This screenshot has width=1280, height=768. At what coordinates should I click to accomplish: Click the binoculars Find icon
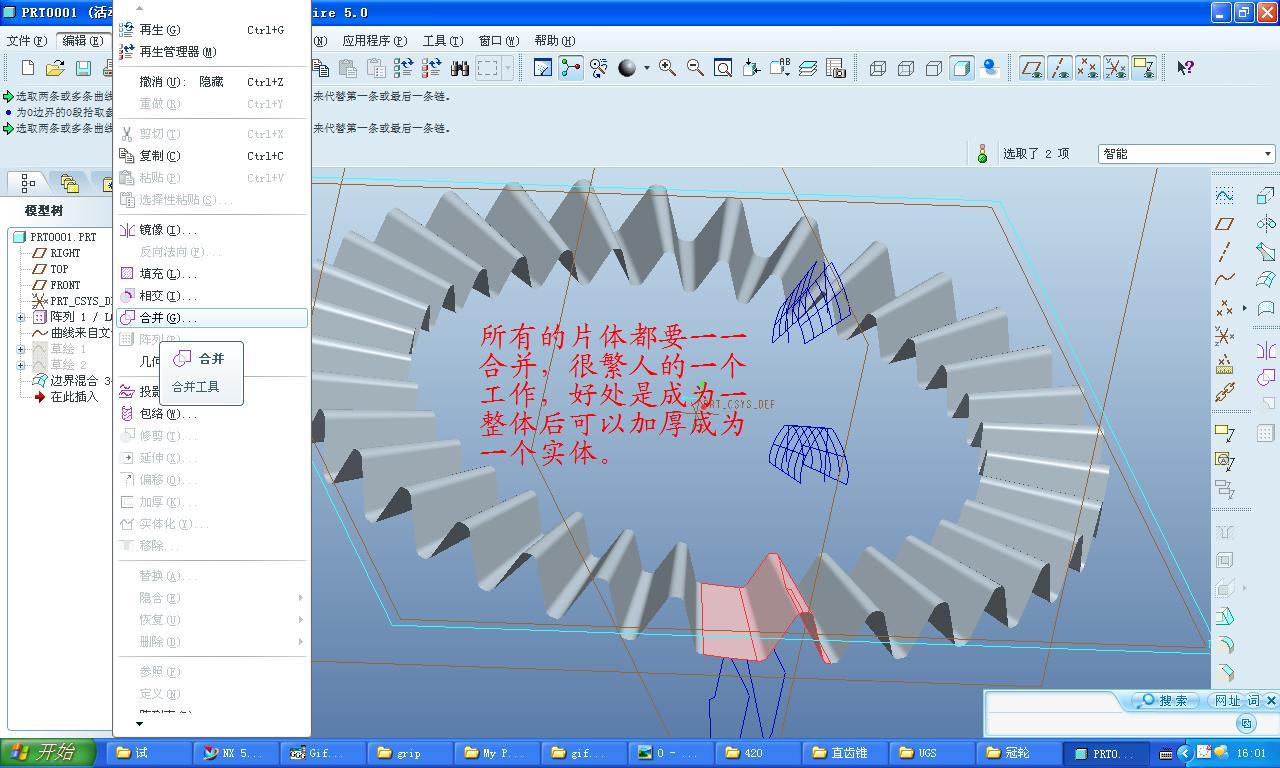coord(460,68)
